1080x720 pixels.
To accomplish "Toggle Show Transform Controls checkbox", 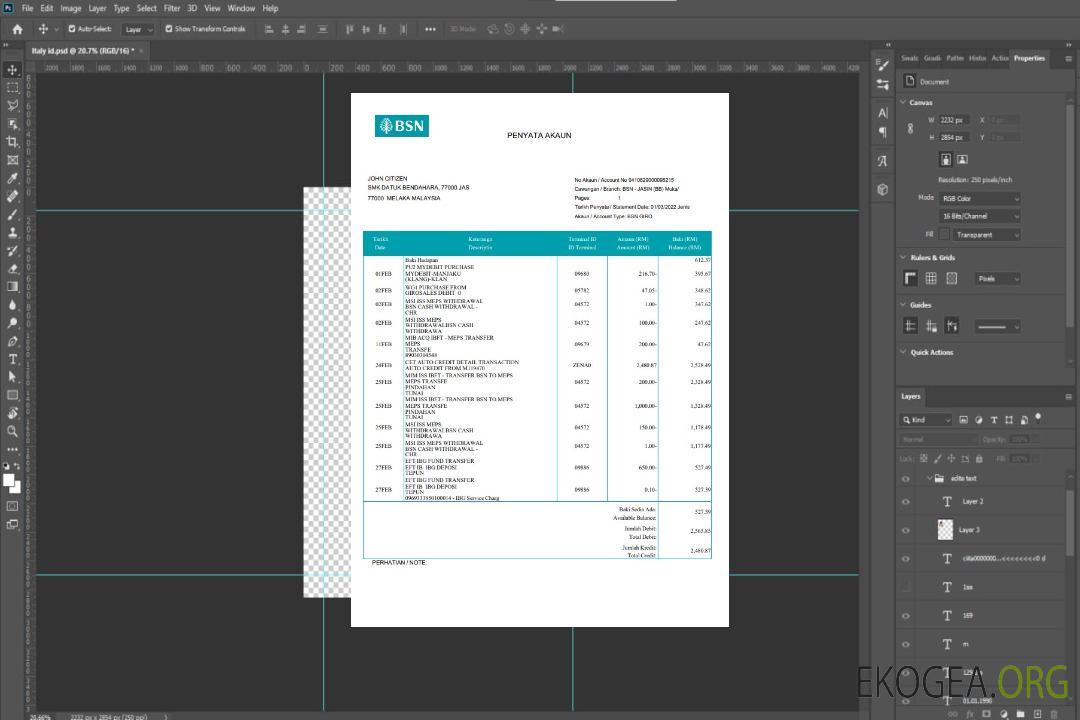I will tap(169, 29).
